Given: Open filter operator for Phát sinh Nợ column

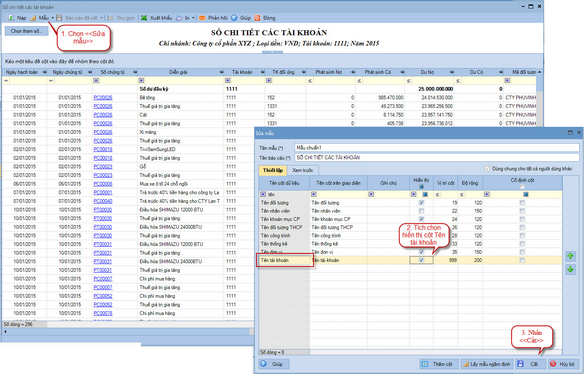Looking at the screenshot, I should pyautogui.click(x=310, y=81).
